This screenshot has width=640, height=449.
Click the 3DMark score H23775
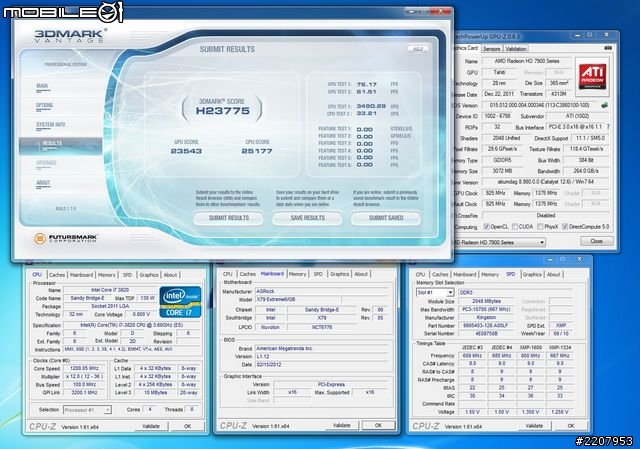tap(222, 111)
